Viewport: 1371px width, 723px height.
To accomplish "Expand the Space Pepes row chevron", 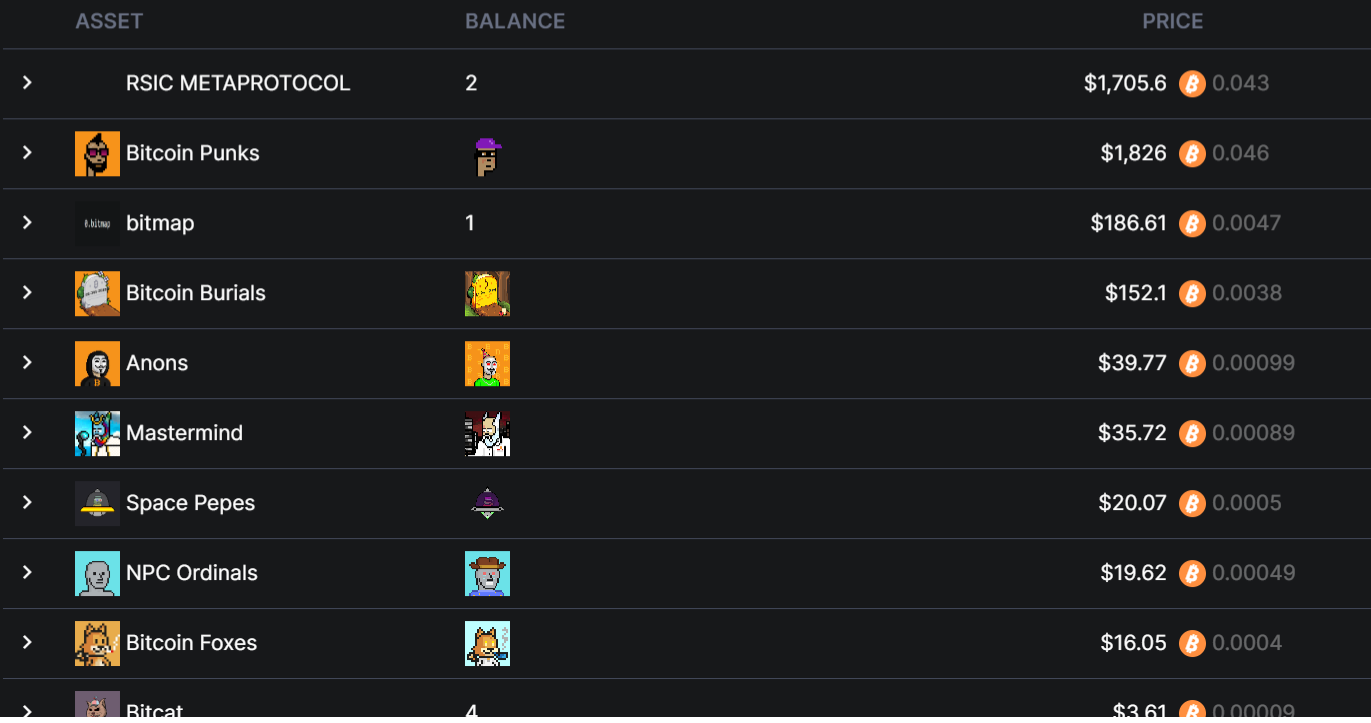I will (x=27, y=503).
